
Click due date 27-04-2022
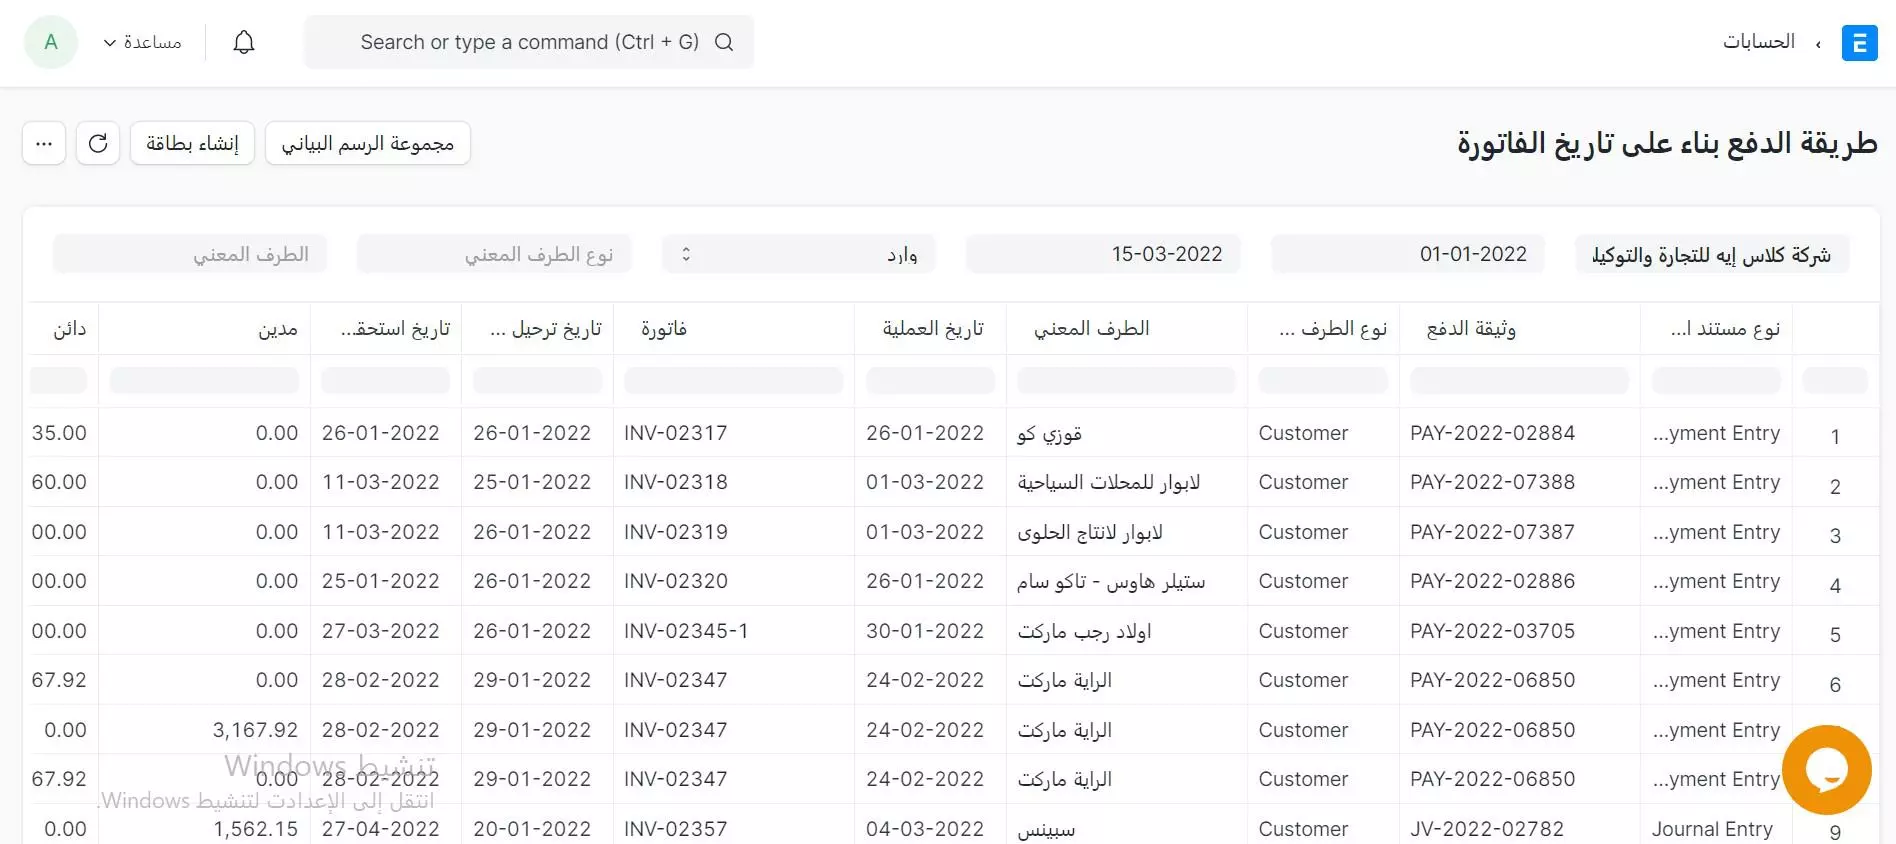pos(381,829)
